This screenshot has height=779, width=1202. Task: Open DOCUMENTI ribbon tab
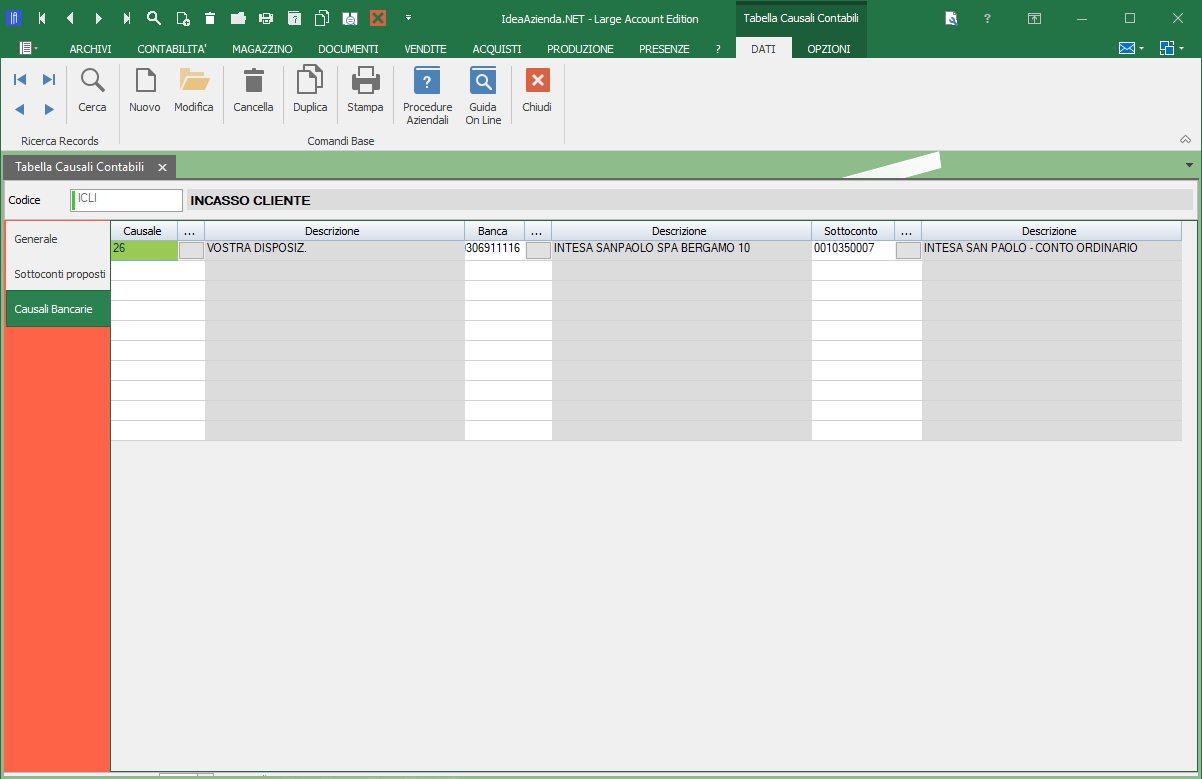348,49
